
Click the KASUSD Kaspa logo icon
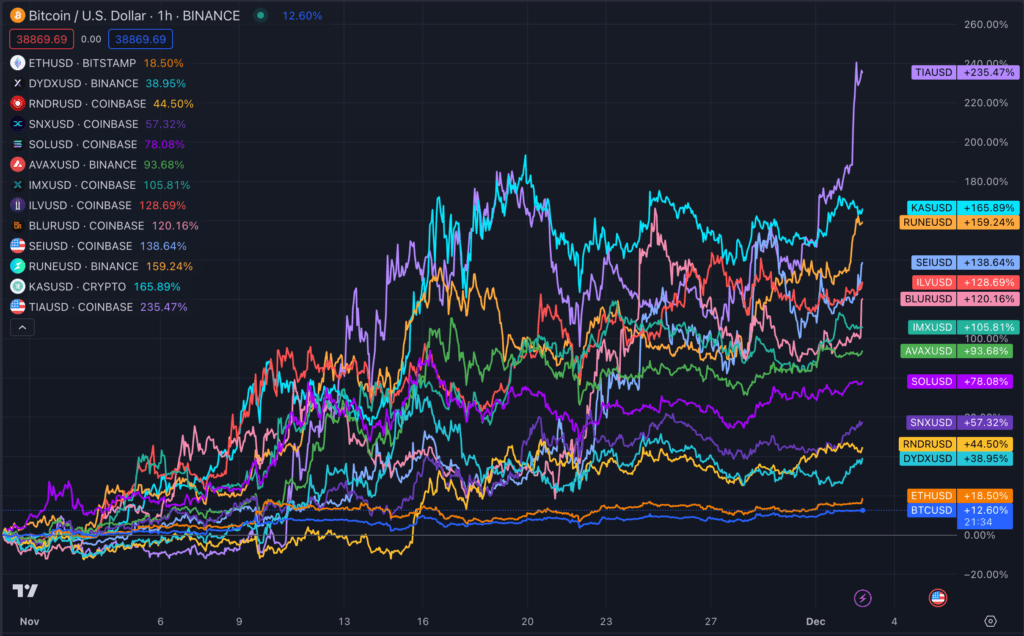[17, 286]
